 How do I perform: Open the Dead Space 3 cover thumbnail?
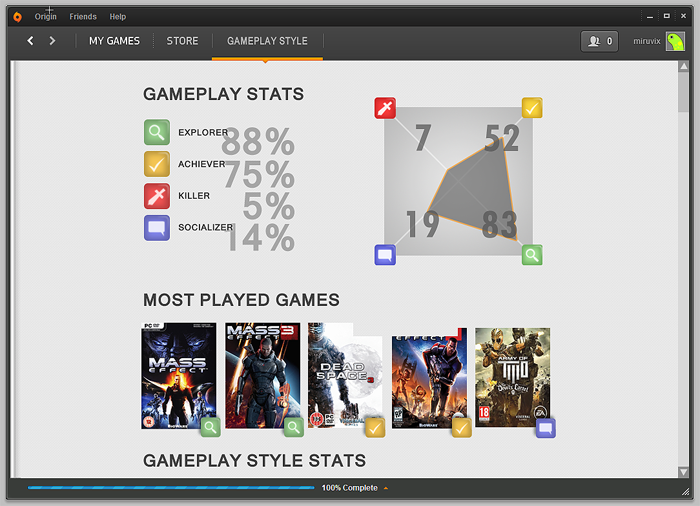[x=345, y=376]
